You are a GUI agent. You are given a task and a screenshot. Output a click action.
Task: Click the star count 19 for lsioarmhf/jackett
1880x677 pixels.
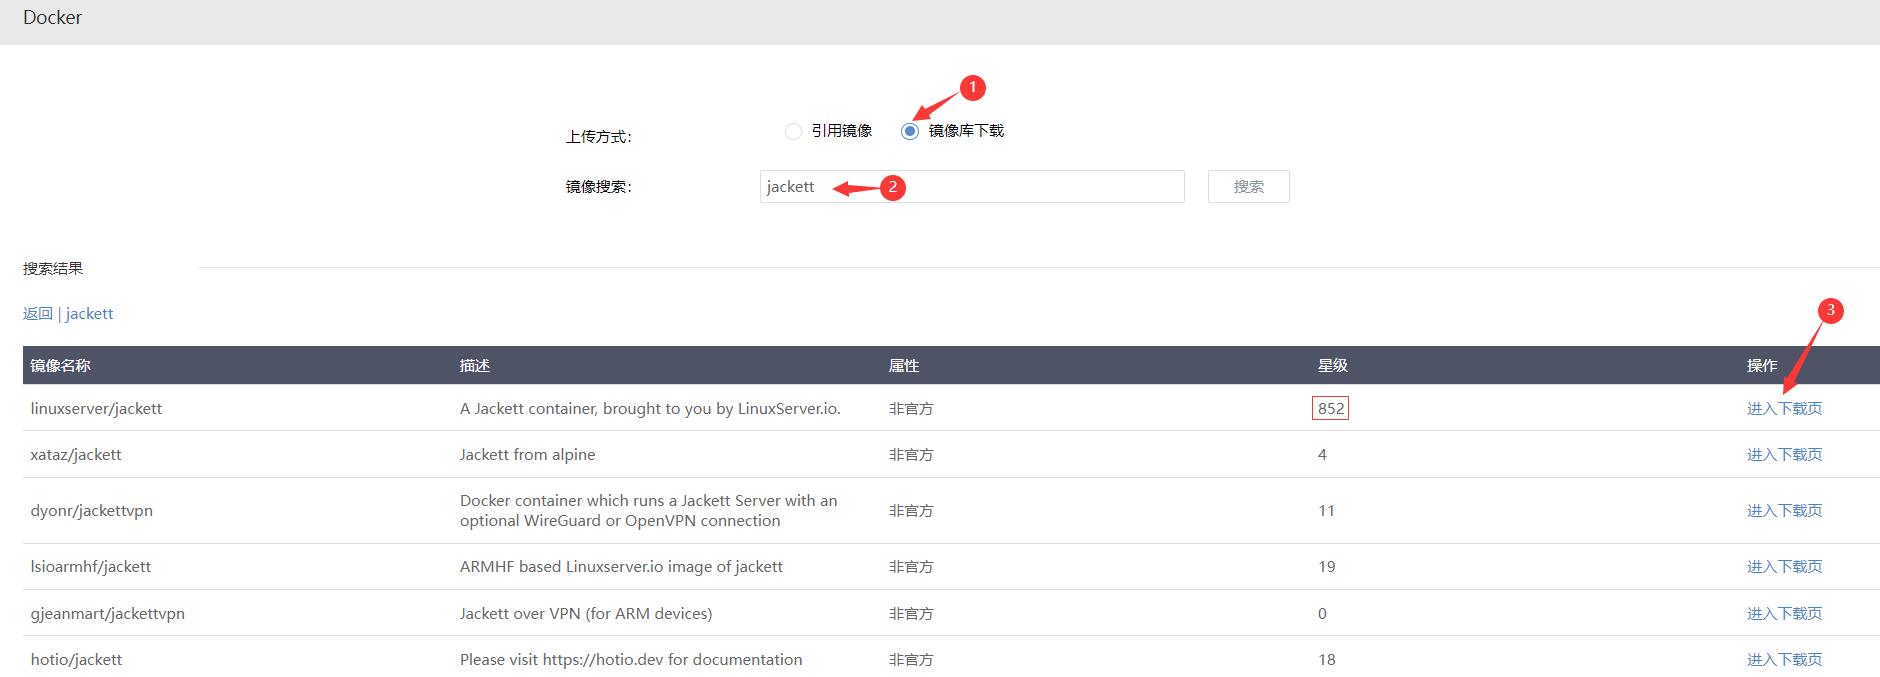[x=1327, y=567]
